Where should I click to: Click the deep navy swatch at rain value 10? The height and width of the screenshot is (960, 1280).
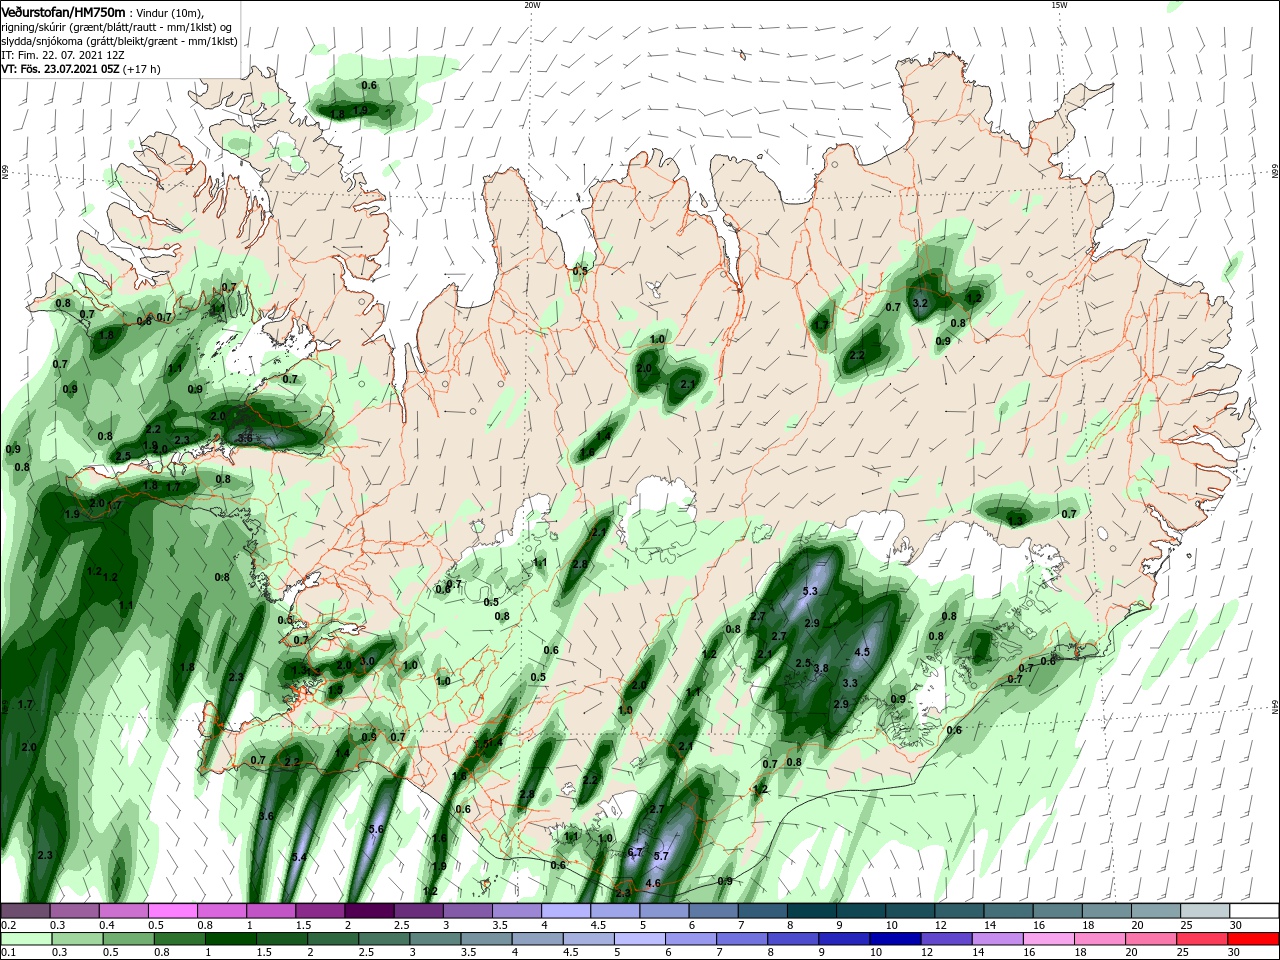click(x=894, y=938)
